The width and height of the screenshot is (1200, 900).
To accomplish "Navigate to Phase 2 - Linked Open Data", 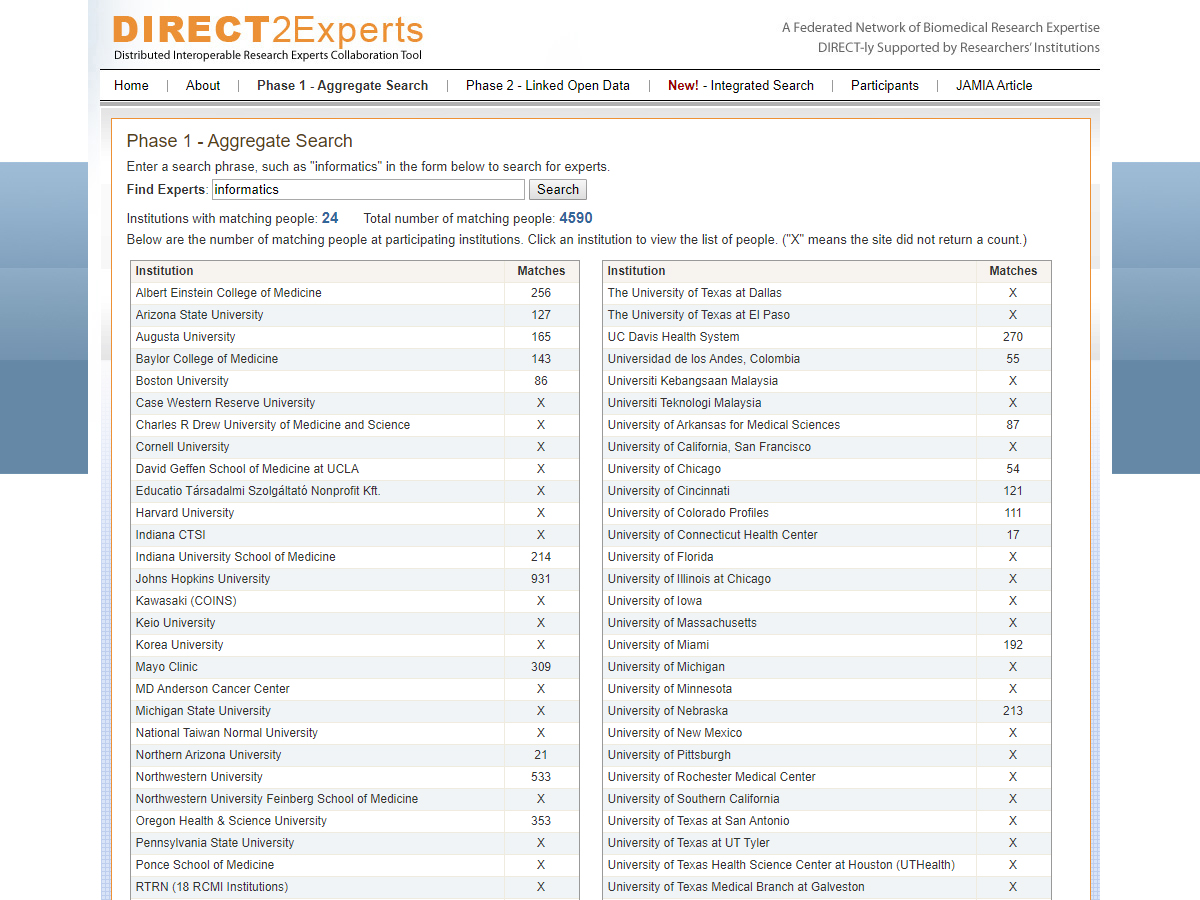I will [547, 86].
